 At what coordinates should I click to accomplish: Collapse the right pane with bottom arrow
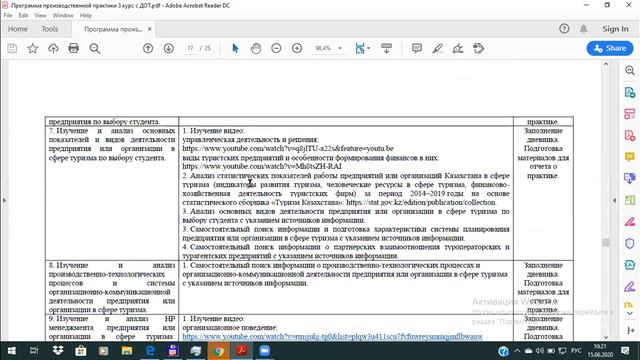[x=630, y=331]
